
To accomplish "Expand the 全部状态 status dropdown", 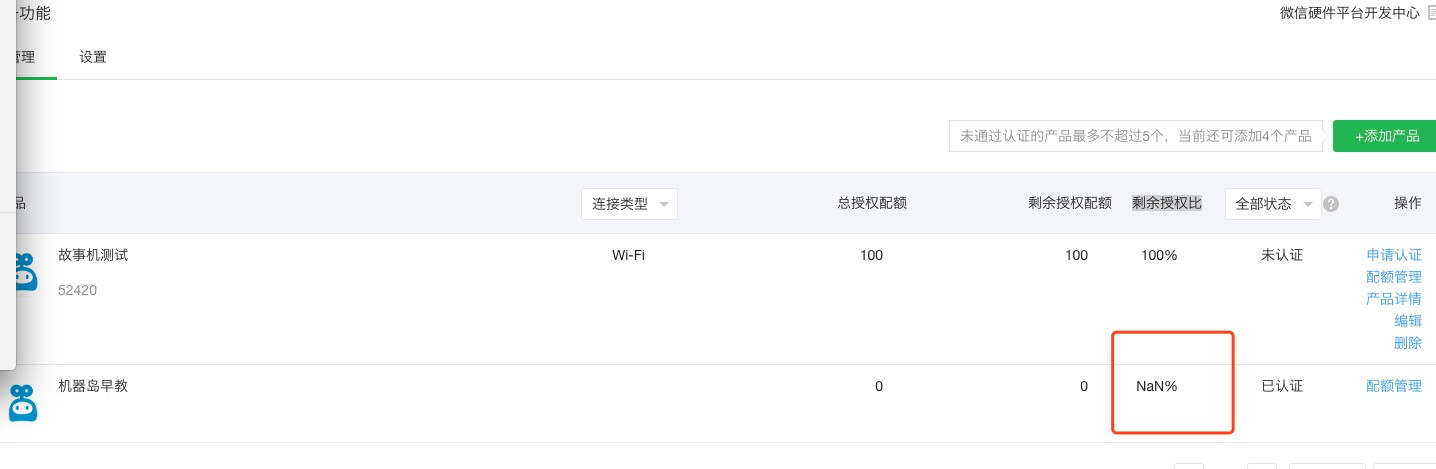I will pyautogui.click(x=1273, y=204).
